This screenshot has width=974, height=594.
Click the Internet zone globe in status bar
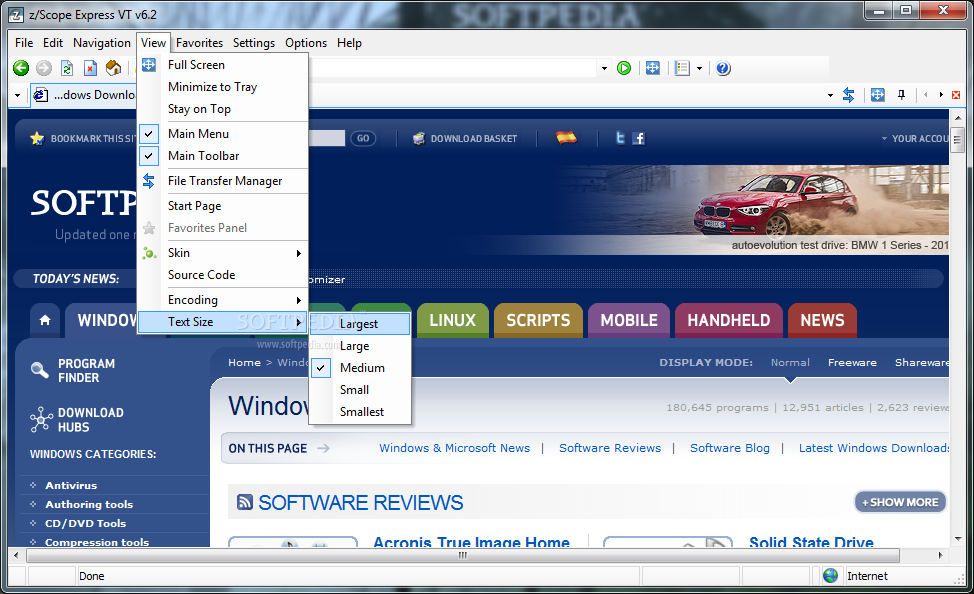[830, 575]
